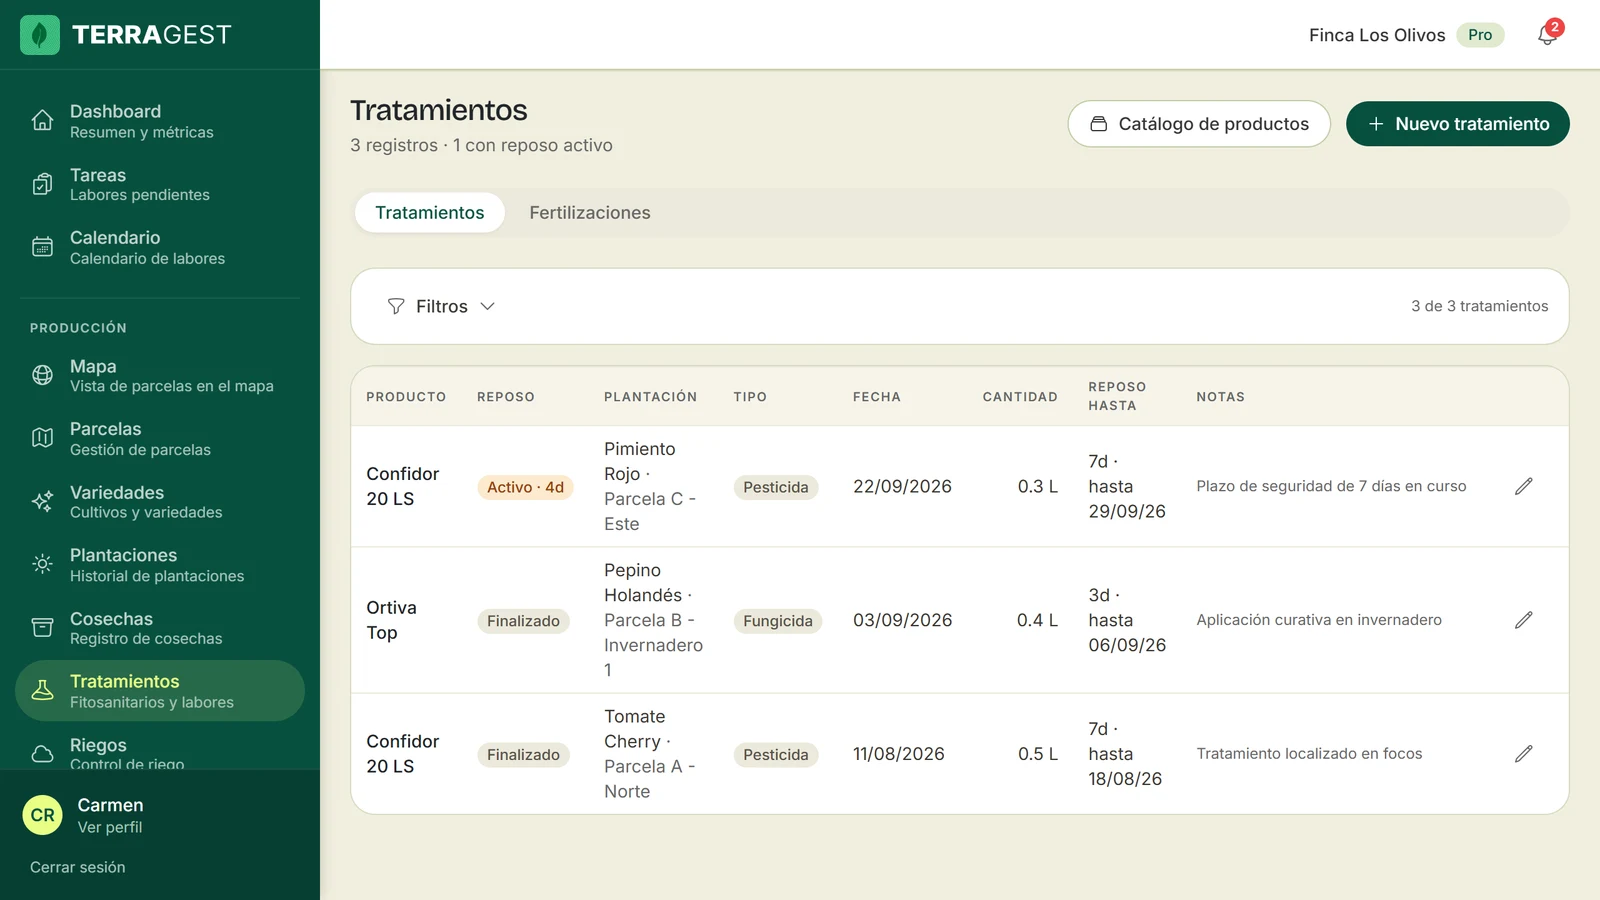Click the Tareas clipboard icon
The width and height of the screenshot is (1600, 900).
tap(42, 184)
